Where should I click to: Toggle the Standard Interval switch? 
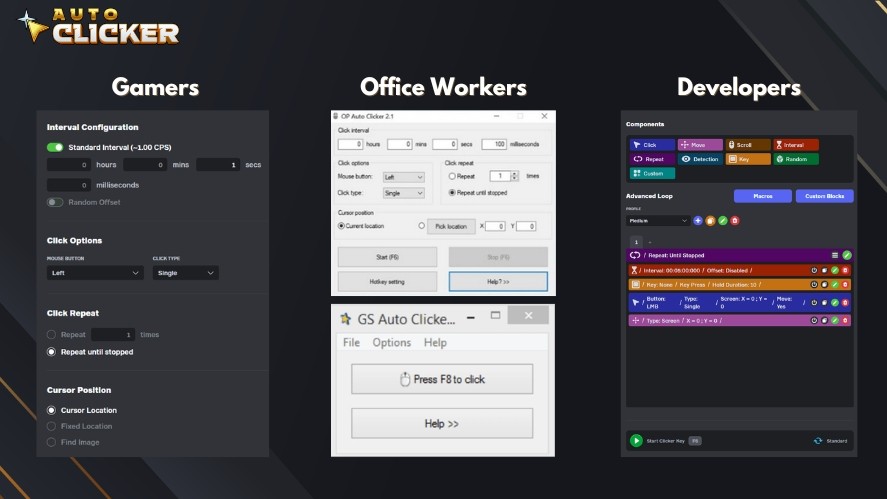(55, 147)
